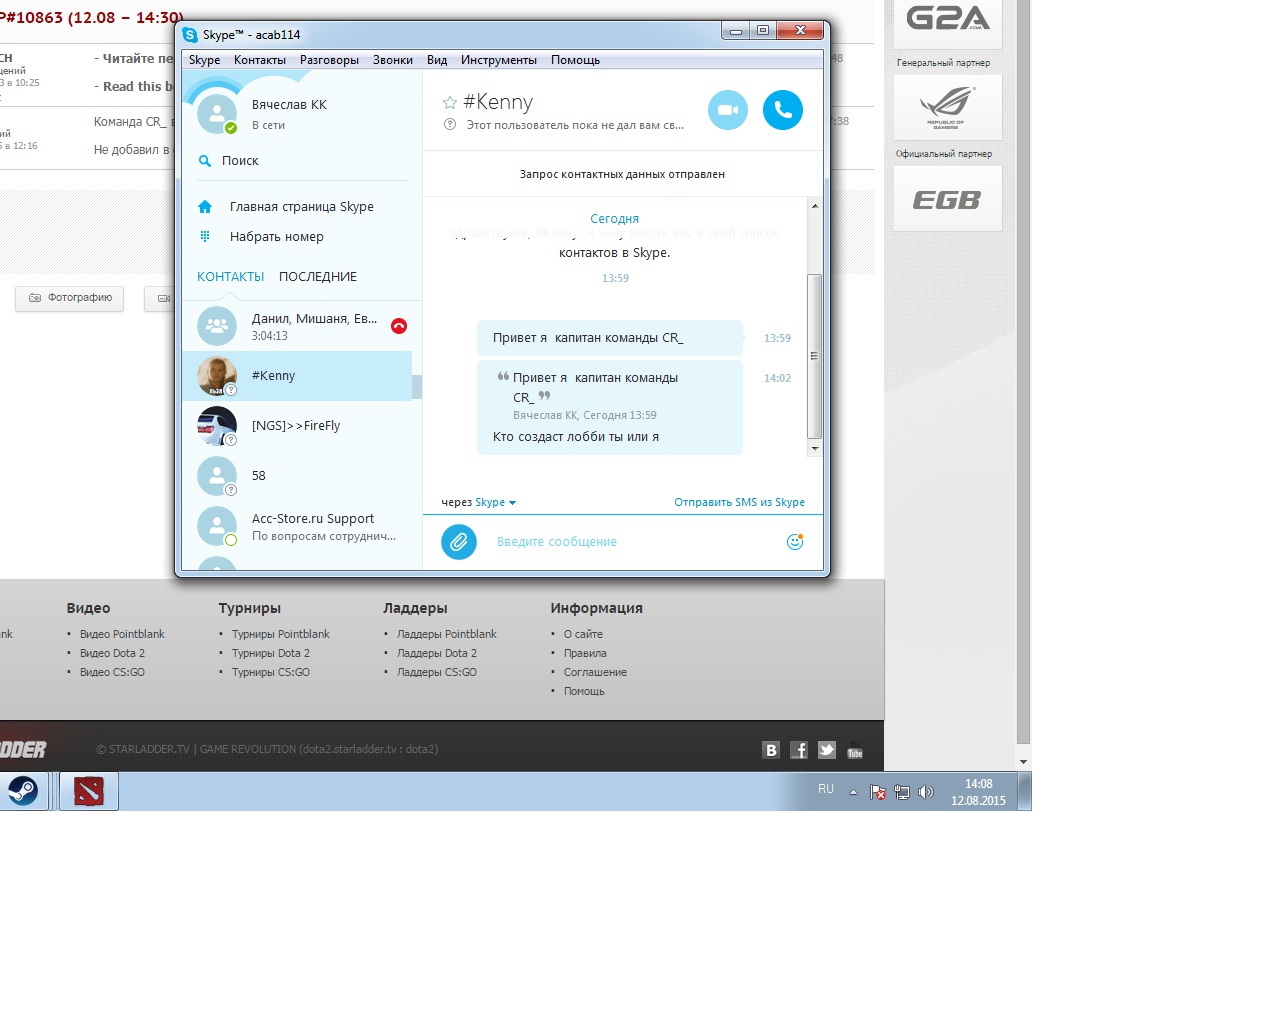Click the Republic of Gamers partner logo
1280x1024 pixels.
pyautogui.click(x=947, y=107)
